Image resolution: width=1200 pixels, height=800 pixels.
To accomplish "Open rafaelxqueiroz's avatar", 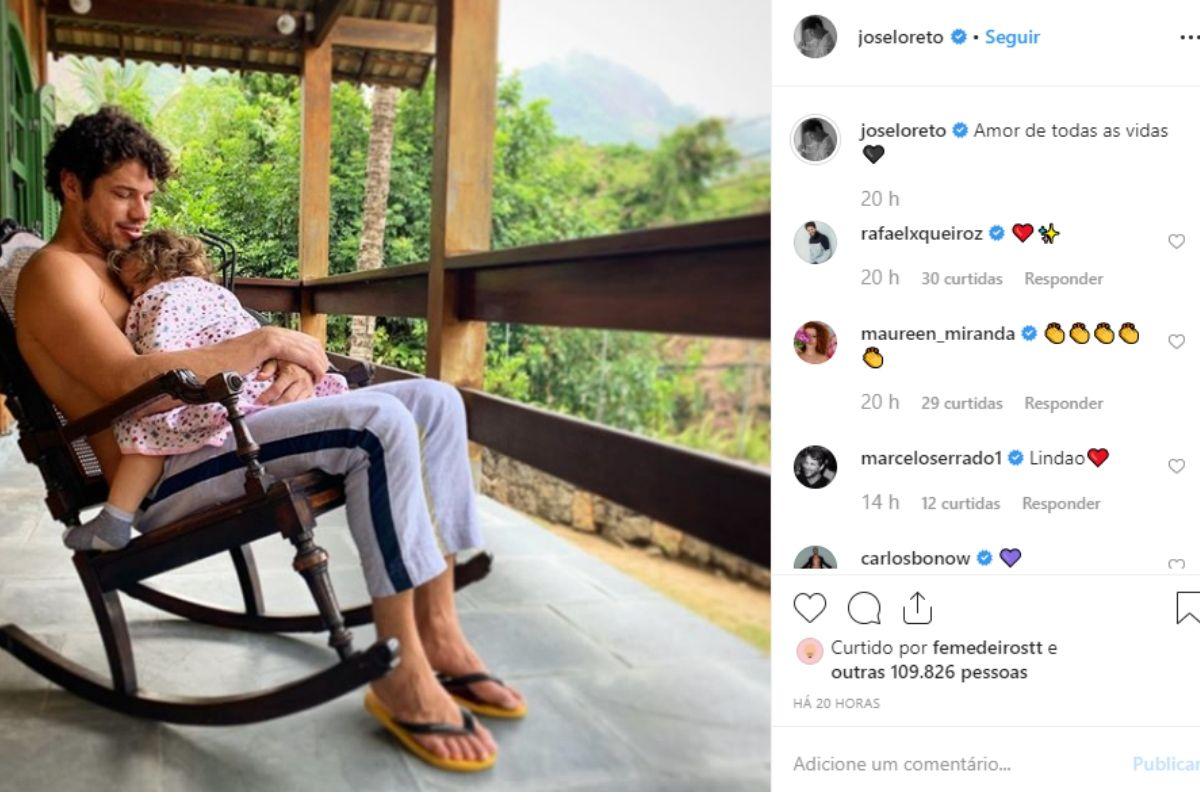I will (x=815, y=242).
